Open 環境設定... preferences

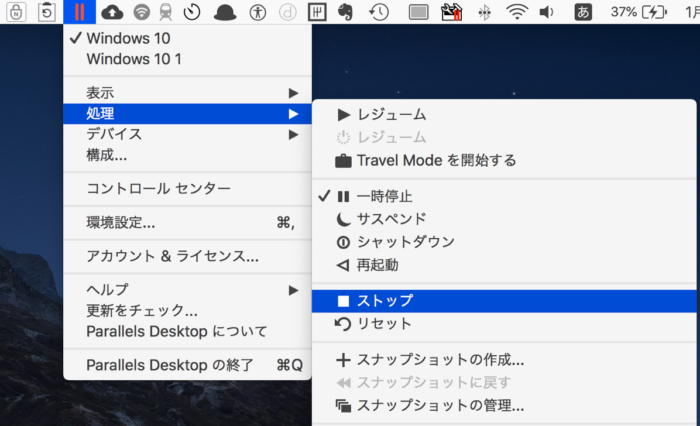click(188, 222)
